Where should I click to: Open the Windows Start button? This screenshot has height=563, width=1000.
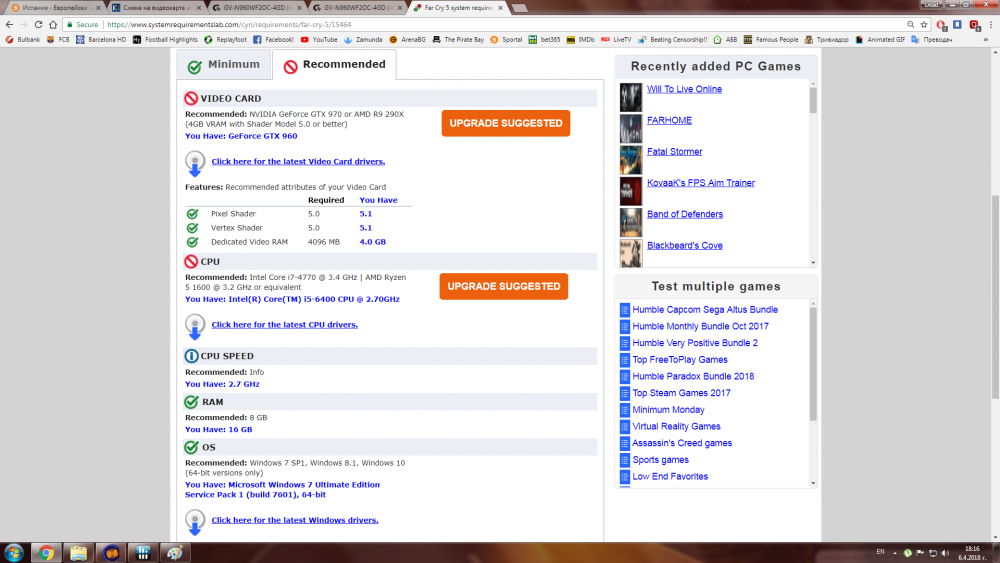tap(13, 553)
